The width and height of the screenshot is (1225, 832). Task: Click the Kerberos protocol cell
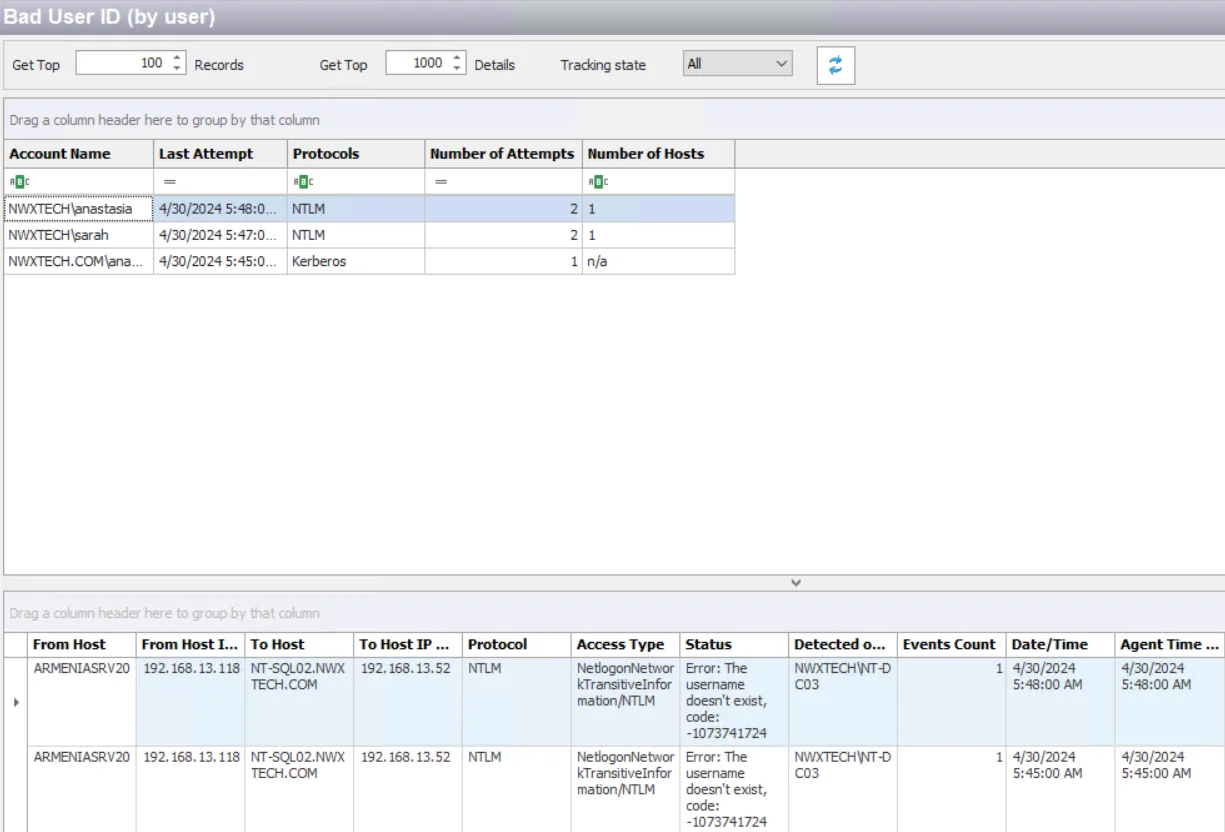[x=356, y=261]
